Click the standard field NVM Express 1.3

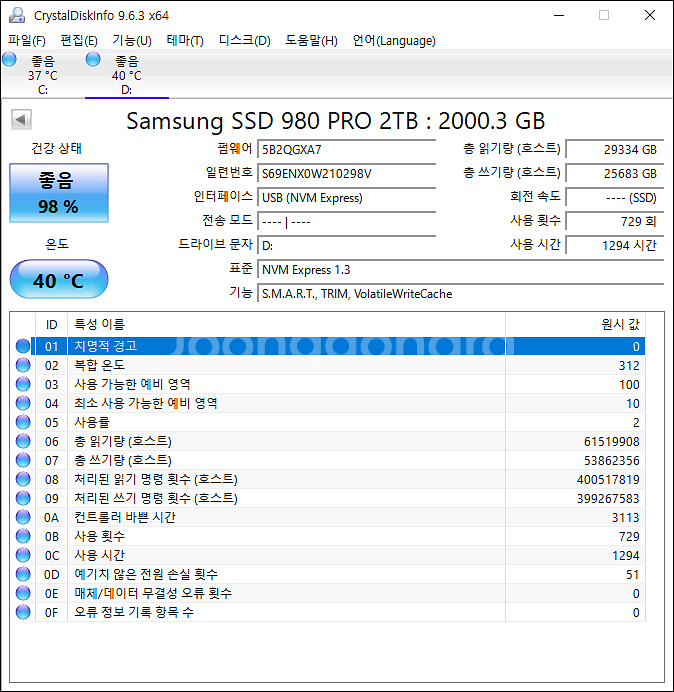tap(461, 270)
